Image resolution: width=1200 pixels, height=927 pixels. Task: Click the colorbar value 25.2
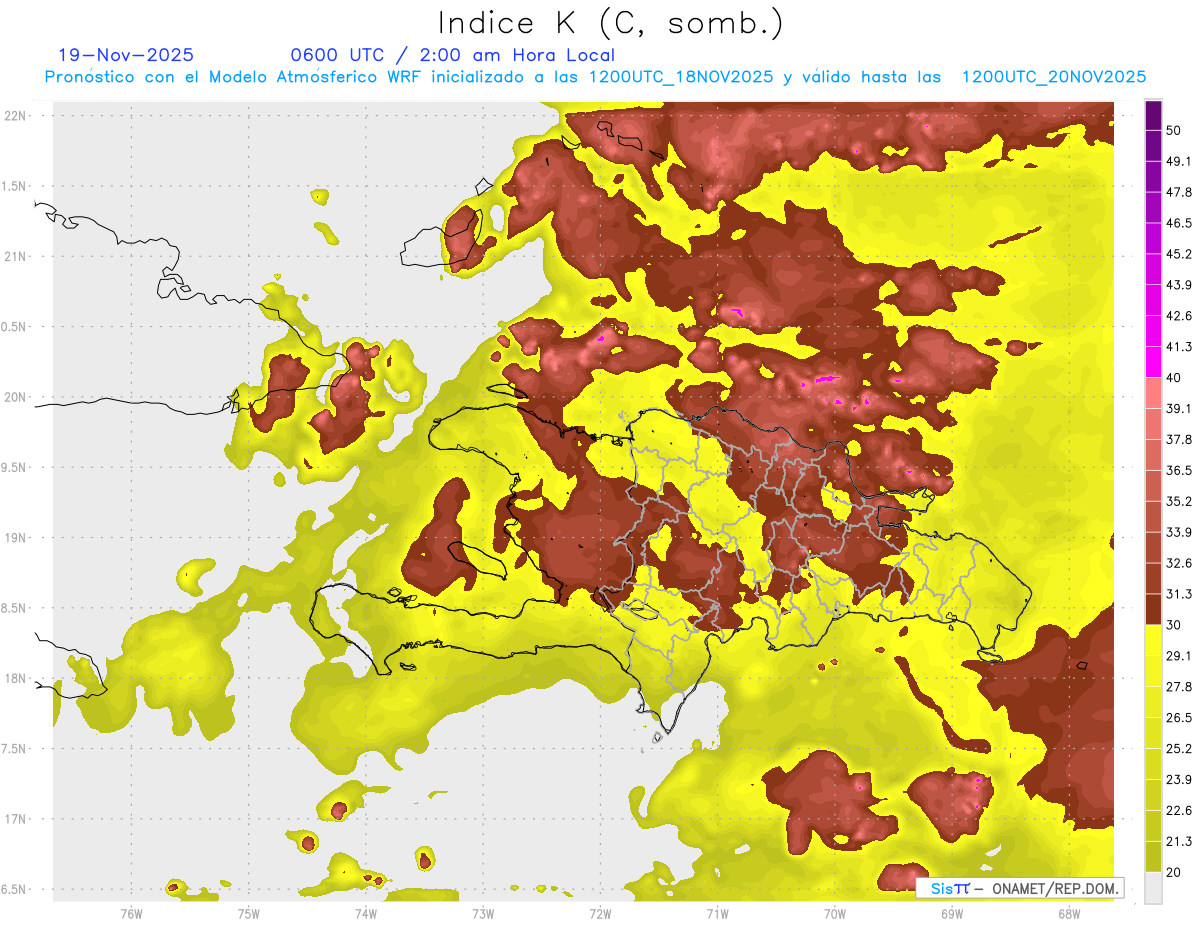tap(1179, 748)
